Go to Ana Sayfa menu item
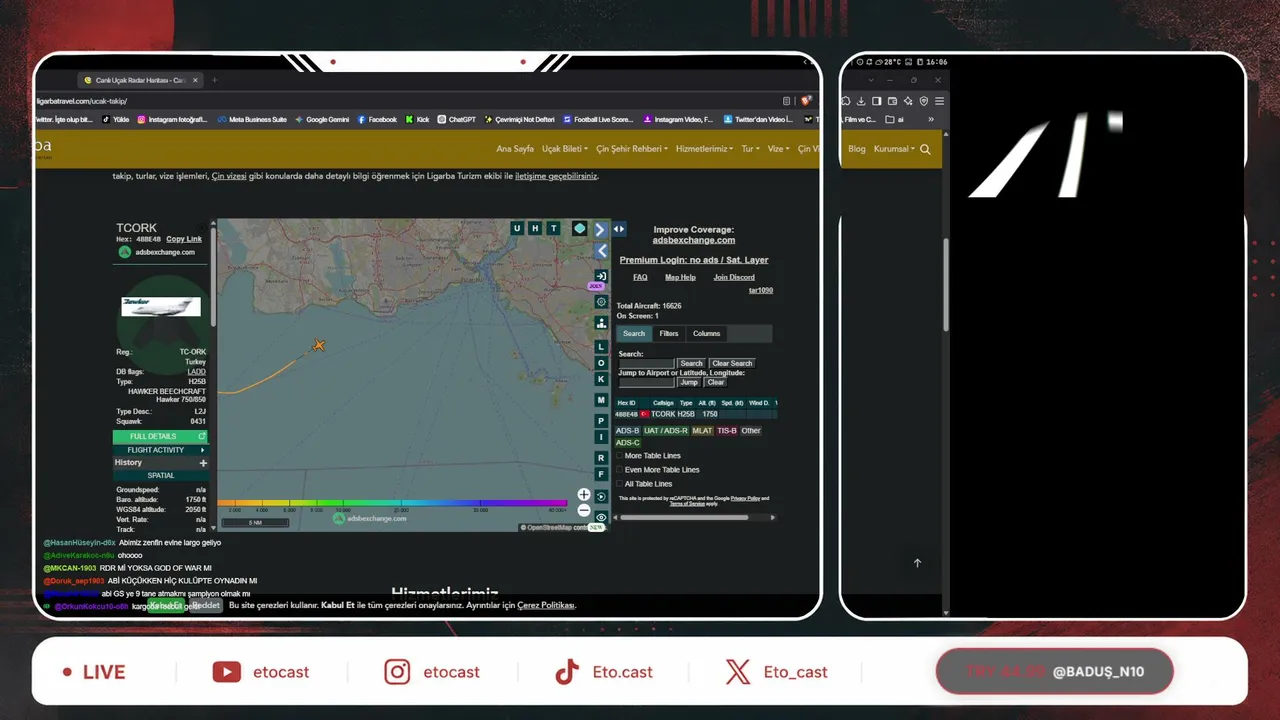This screenshot has height=720, width=1280. pos(515,149)
